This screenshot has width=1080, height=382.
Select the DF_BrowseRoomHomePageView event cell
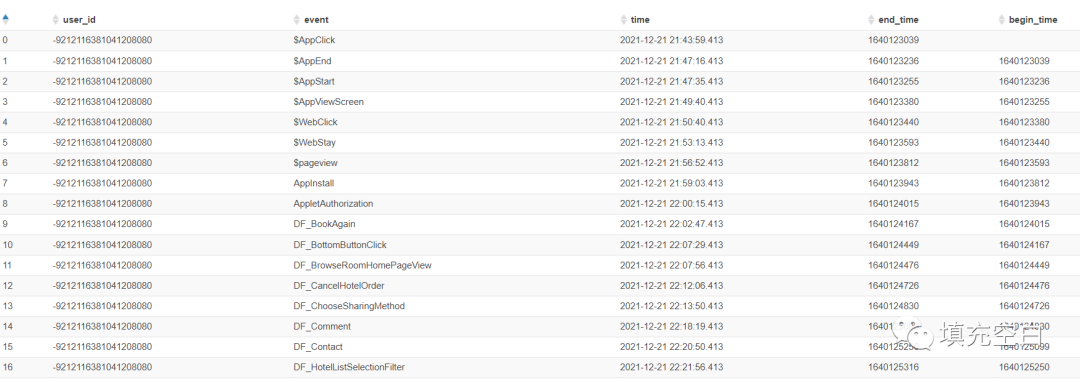[362, 265]
